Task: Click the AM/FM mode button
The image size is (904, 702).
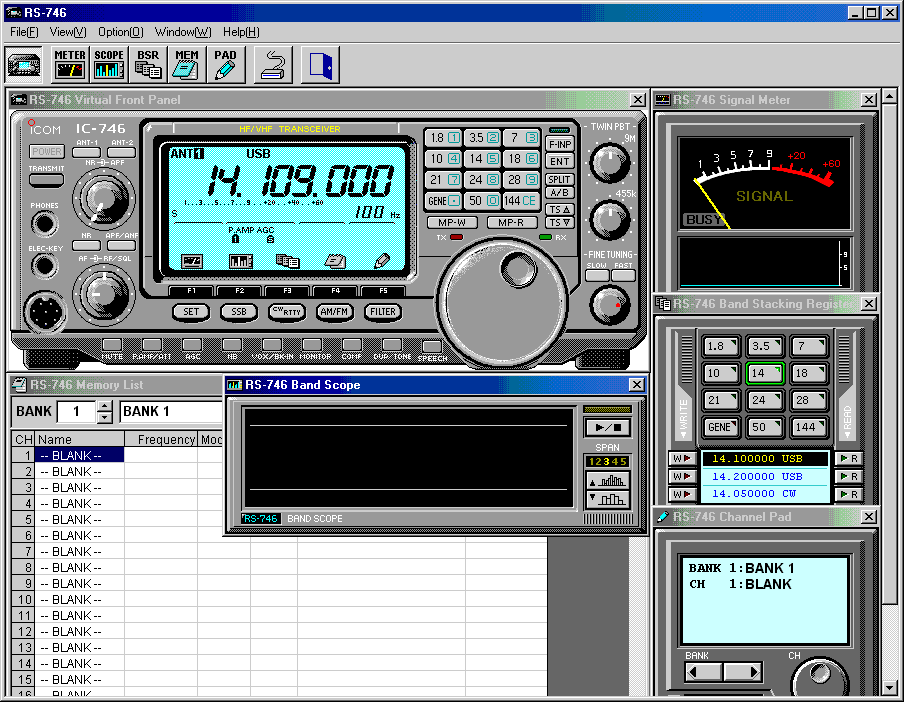Action: 334,312
